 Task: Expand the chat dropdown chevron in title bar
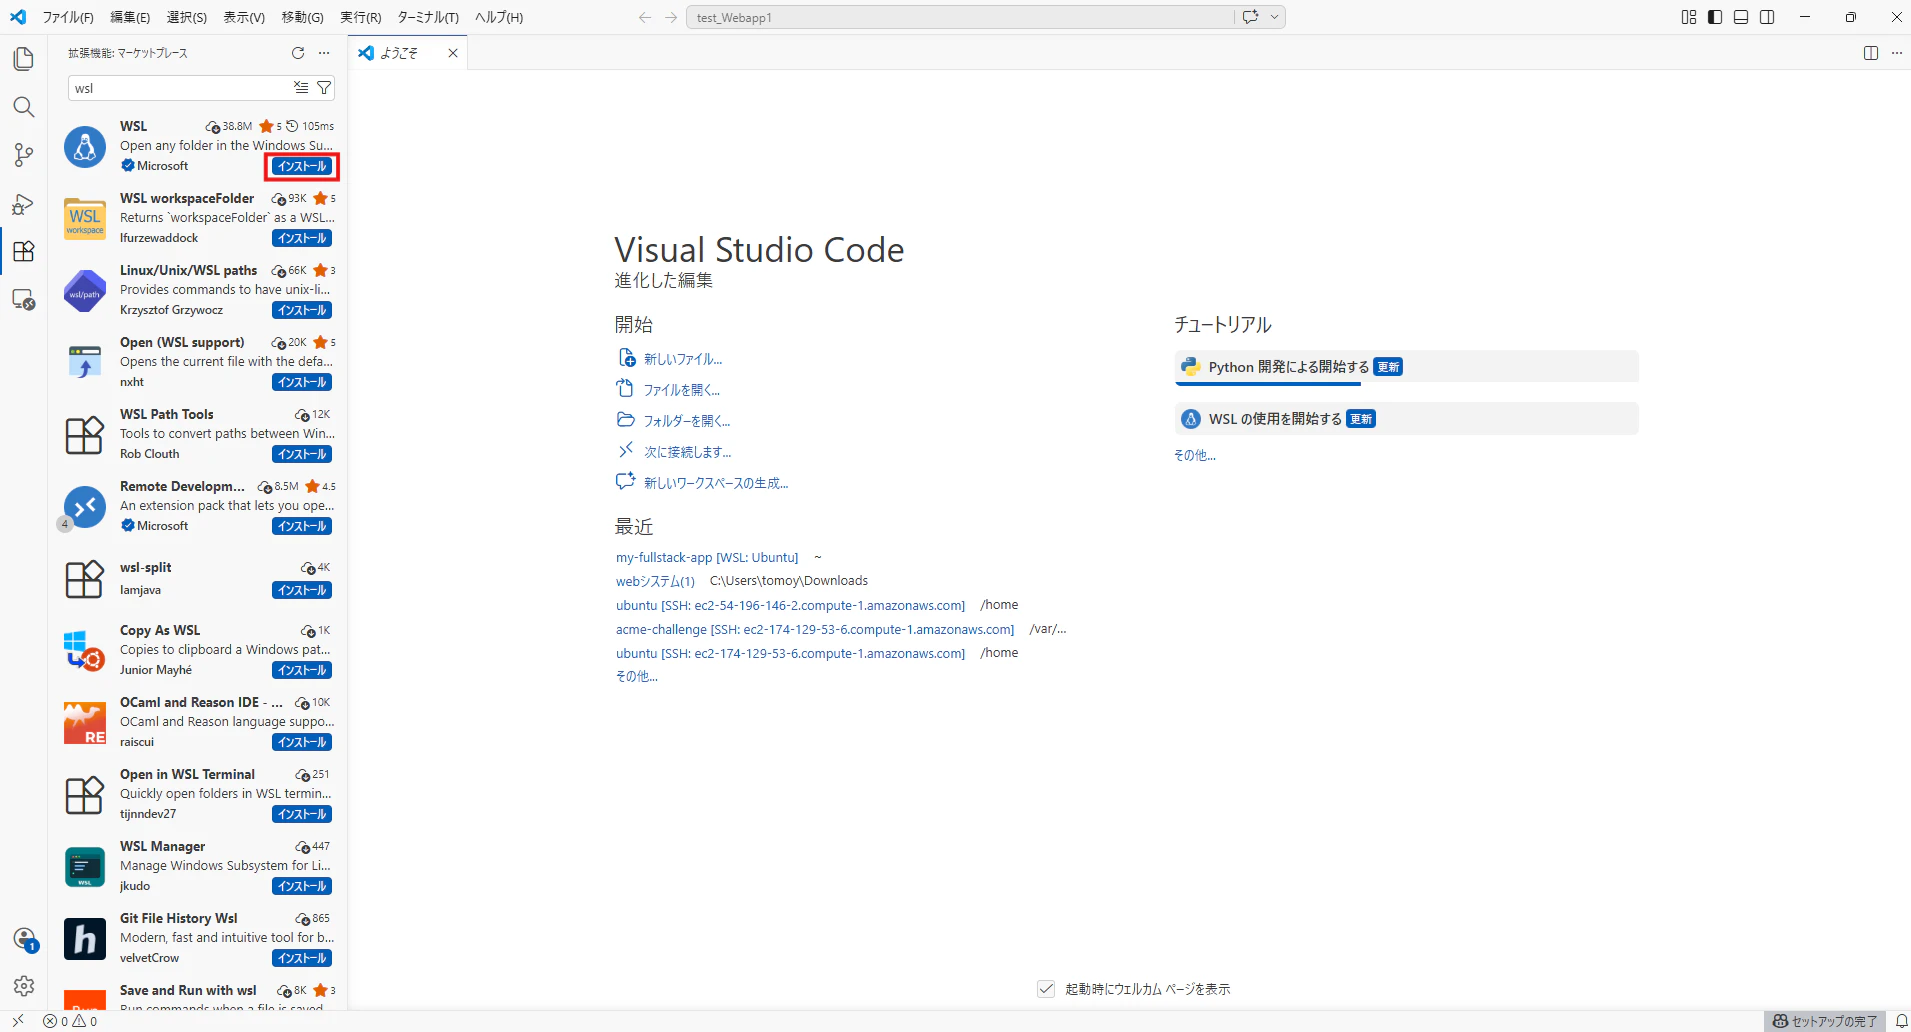1275,17
